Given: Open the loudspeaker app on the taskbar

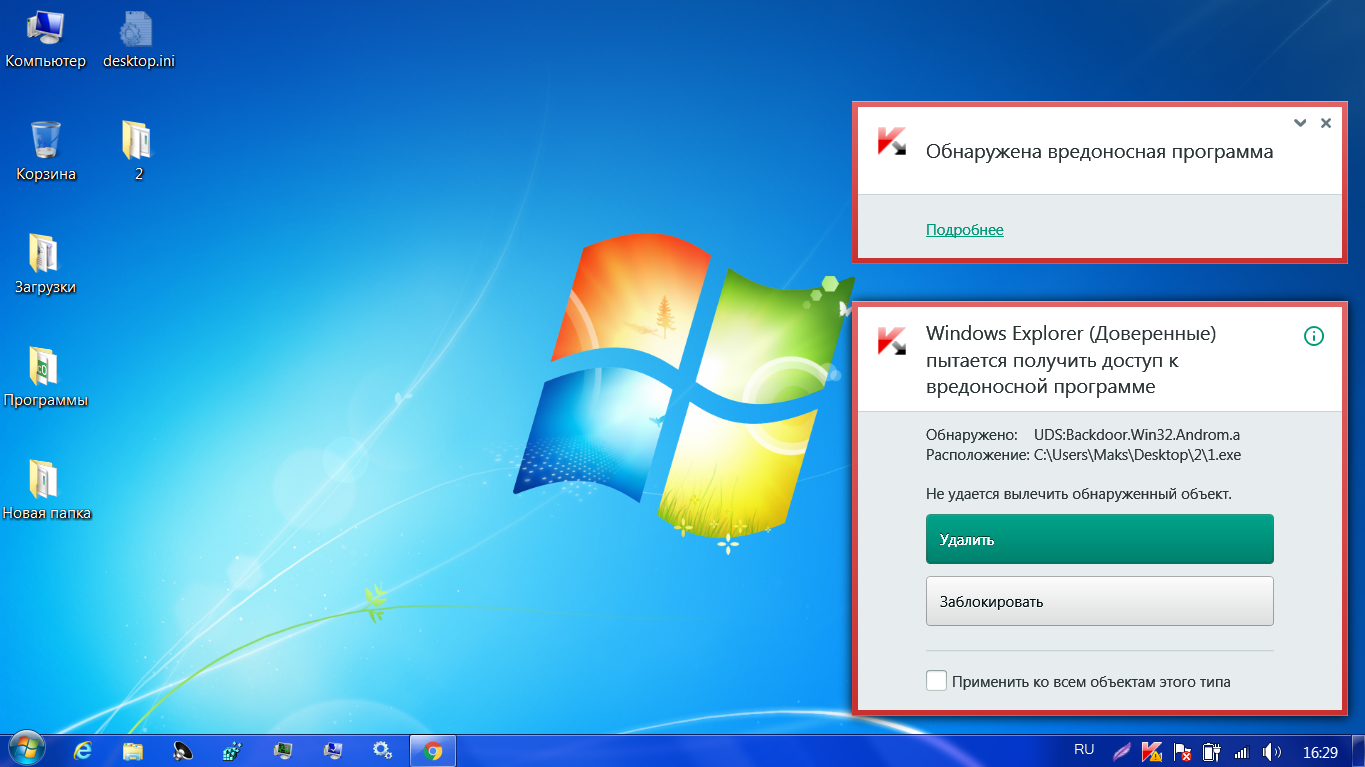Looking at the screenshot, I should tap(183, 750).
